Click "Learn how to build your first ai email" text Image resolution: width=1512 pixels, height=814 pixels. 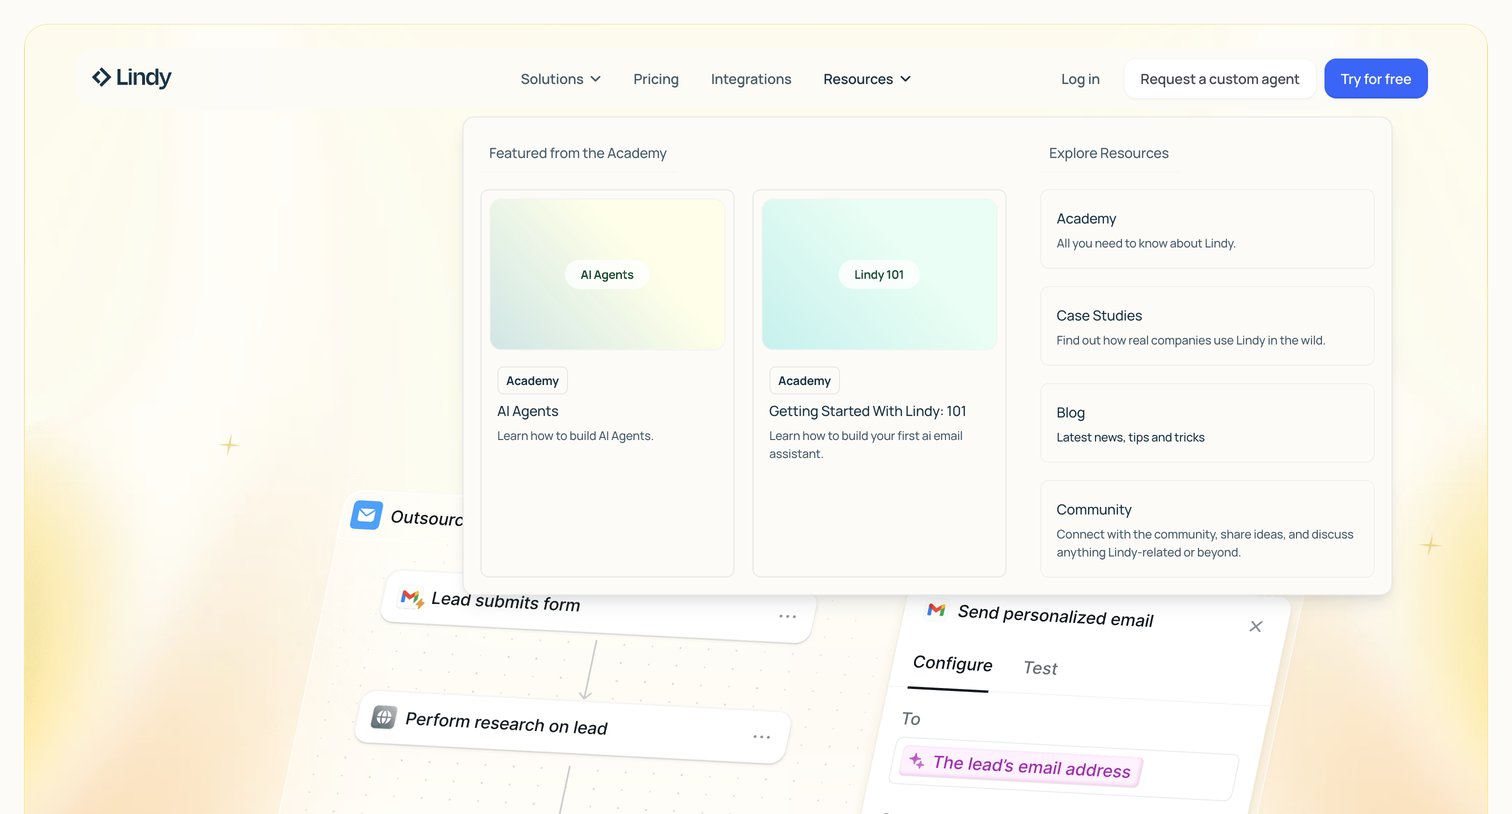pos(866,436)
